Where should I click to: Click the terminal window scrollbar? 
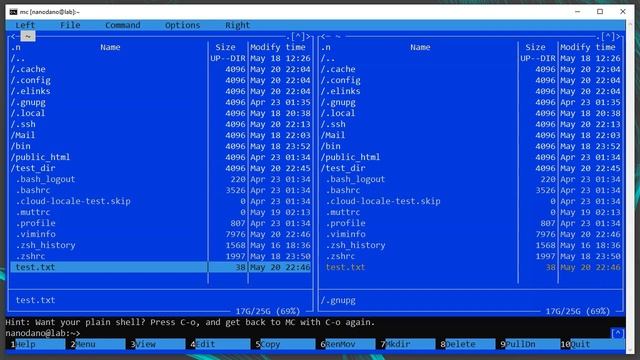tap(631, 186)
